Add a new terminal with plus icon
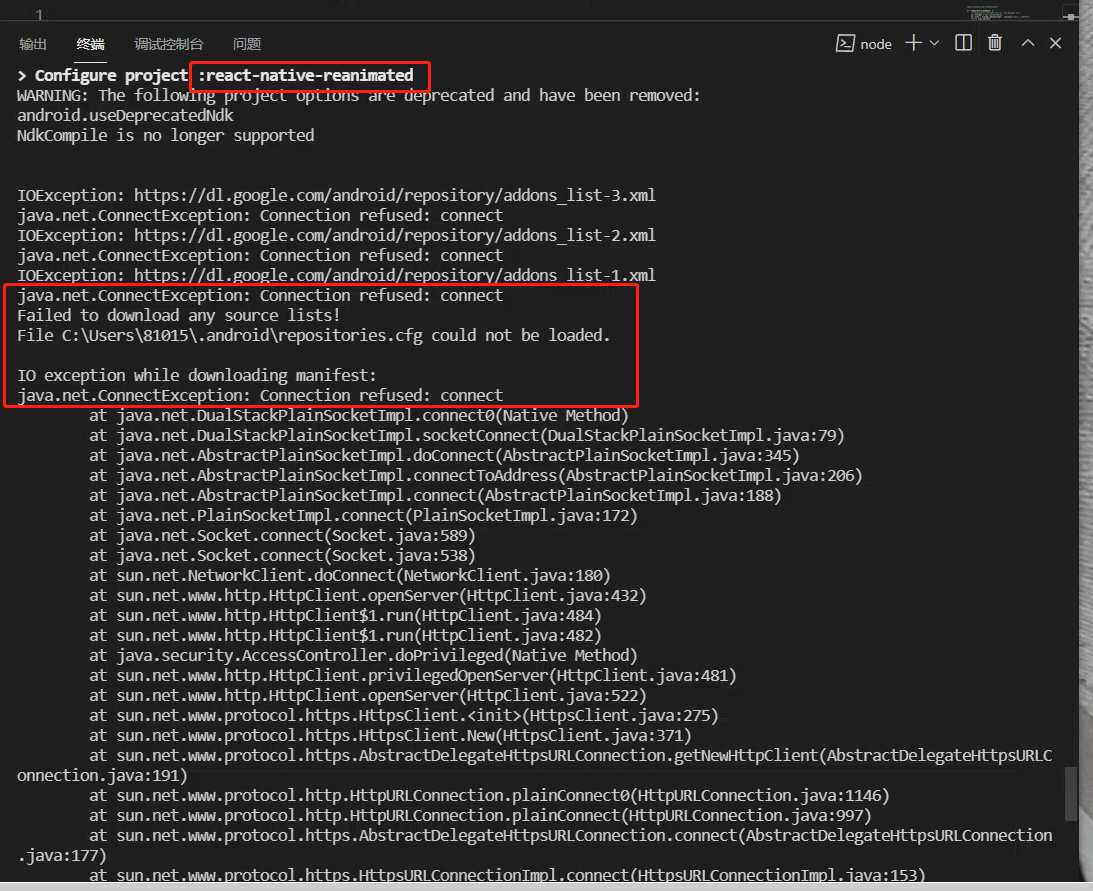The width and height of the screenshot is (1093, 891). point(913,43)
